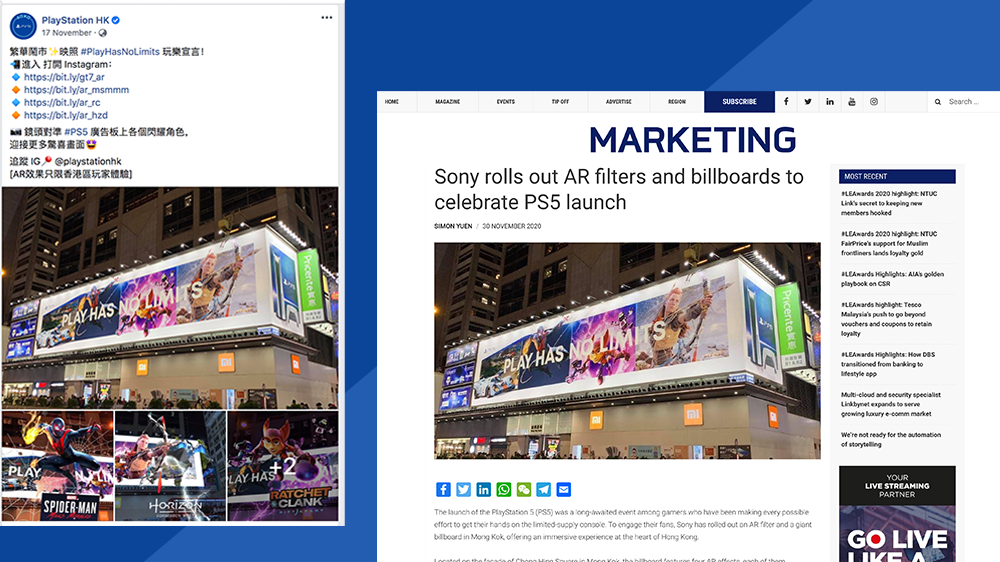The height and width of the screenshot is (562, 1000).
Task: Open the Facebook icon in nav bar
Action: (786, 102)
